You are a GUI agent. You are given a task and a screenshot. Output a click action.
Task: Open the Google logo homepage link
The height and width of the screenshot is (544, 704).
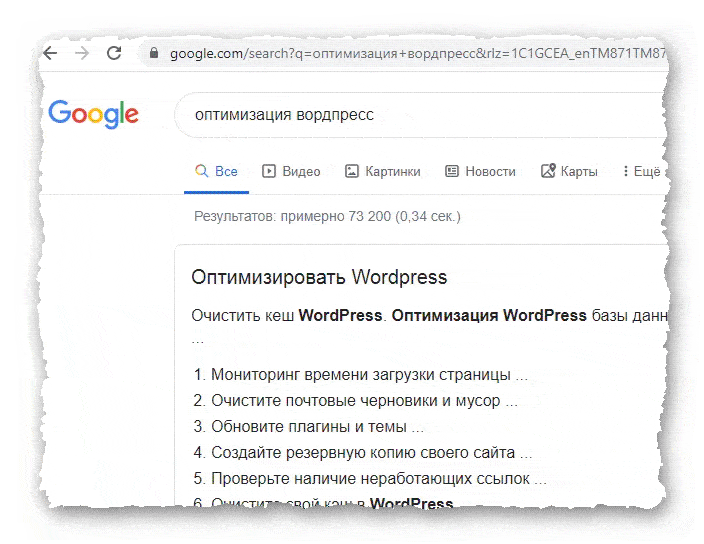tap(93, 114)
